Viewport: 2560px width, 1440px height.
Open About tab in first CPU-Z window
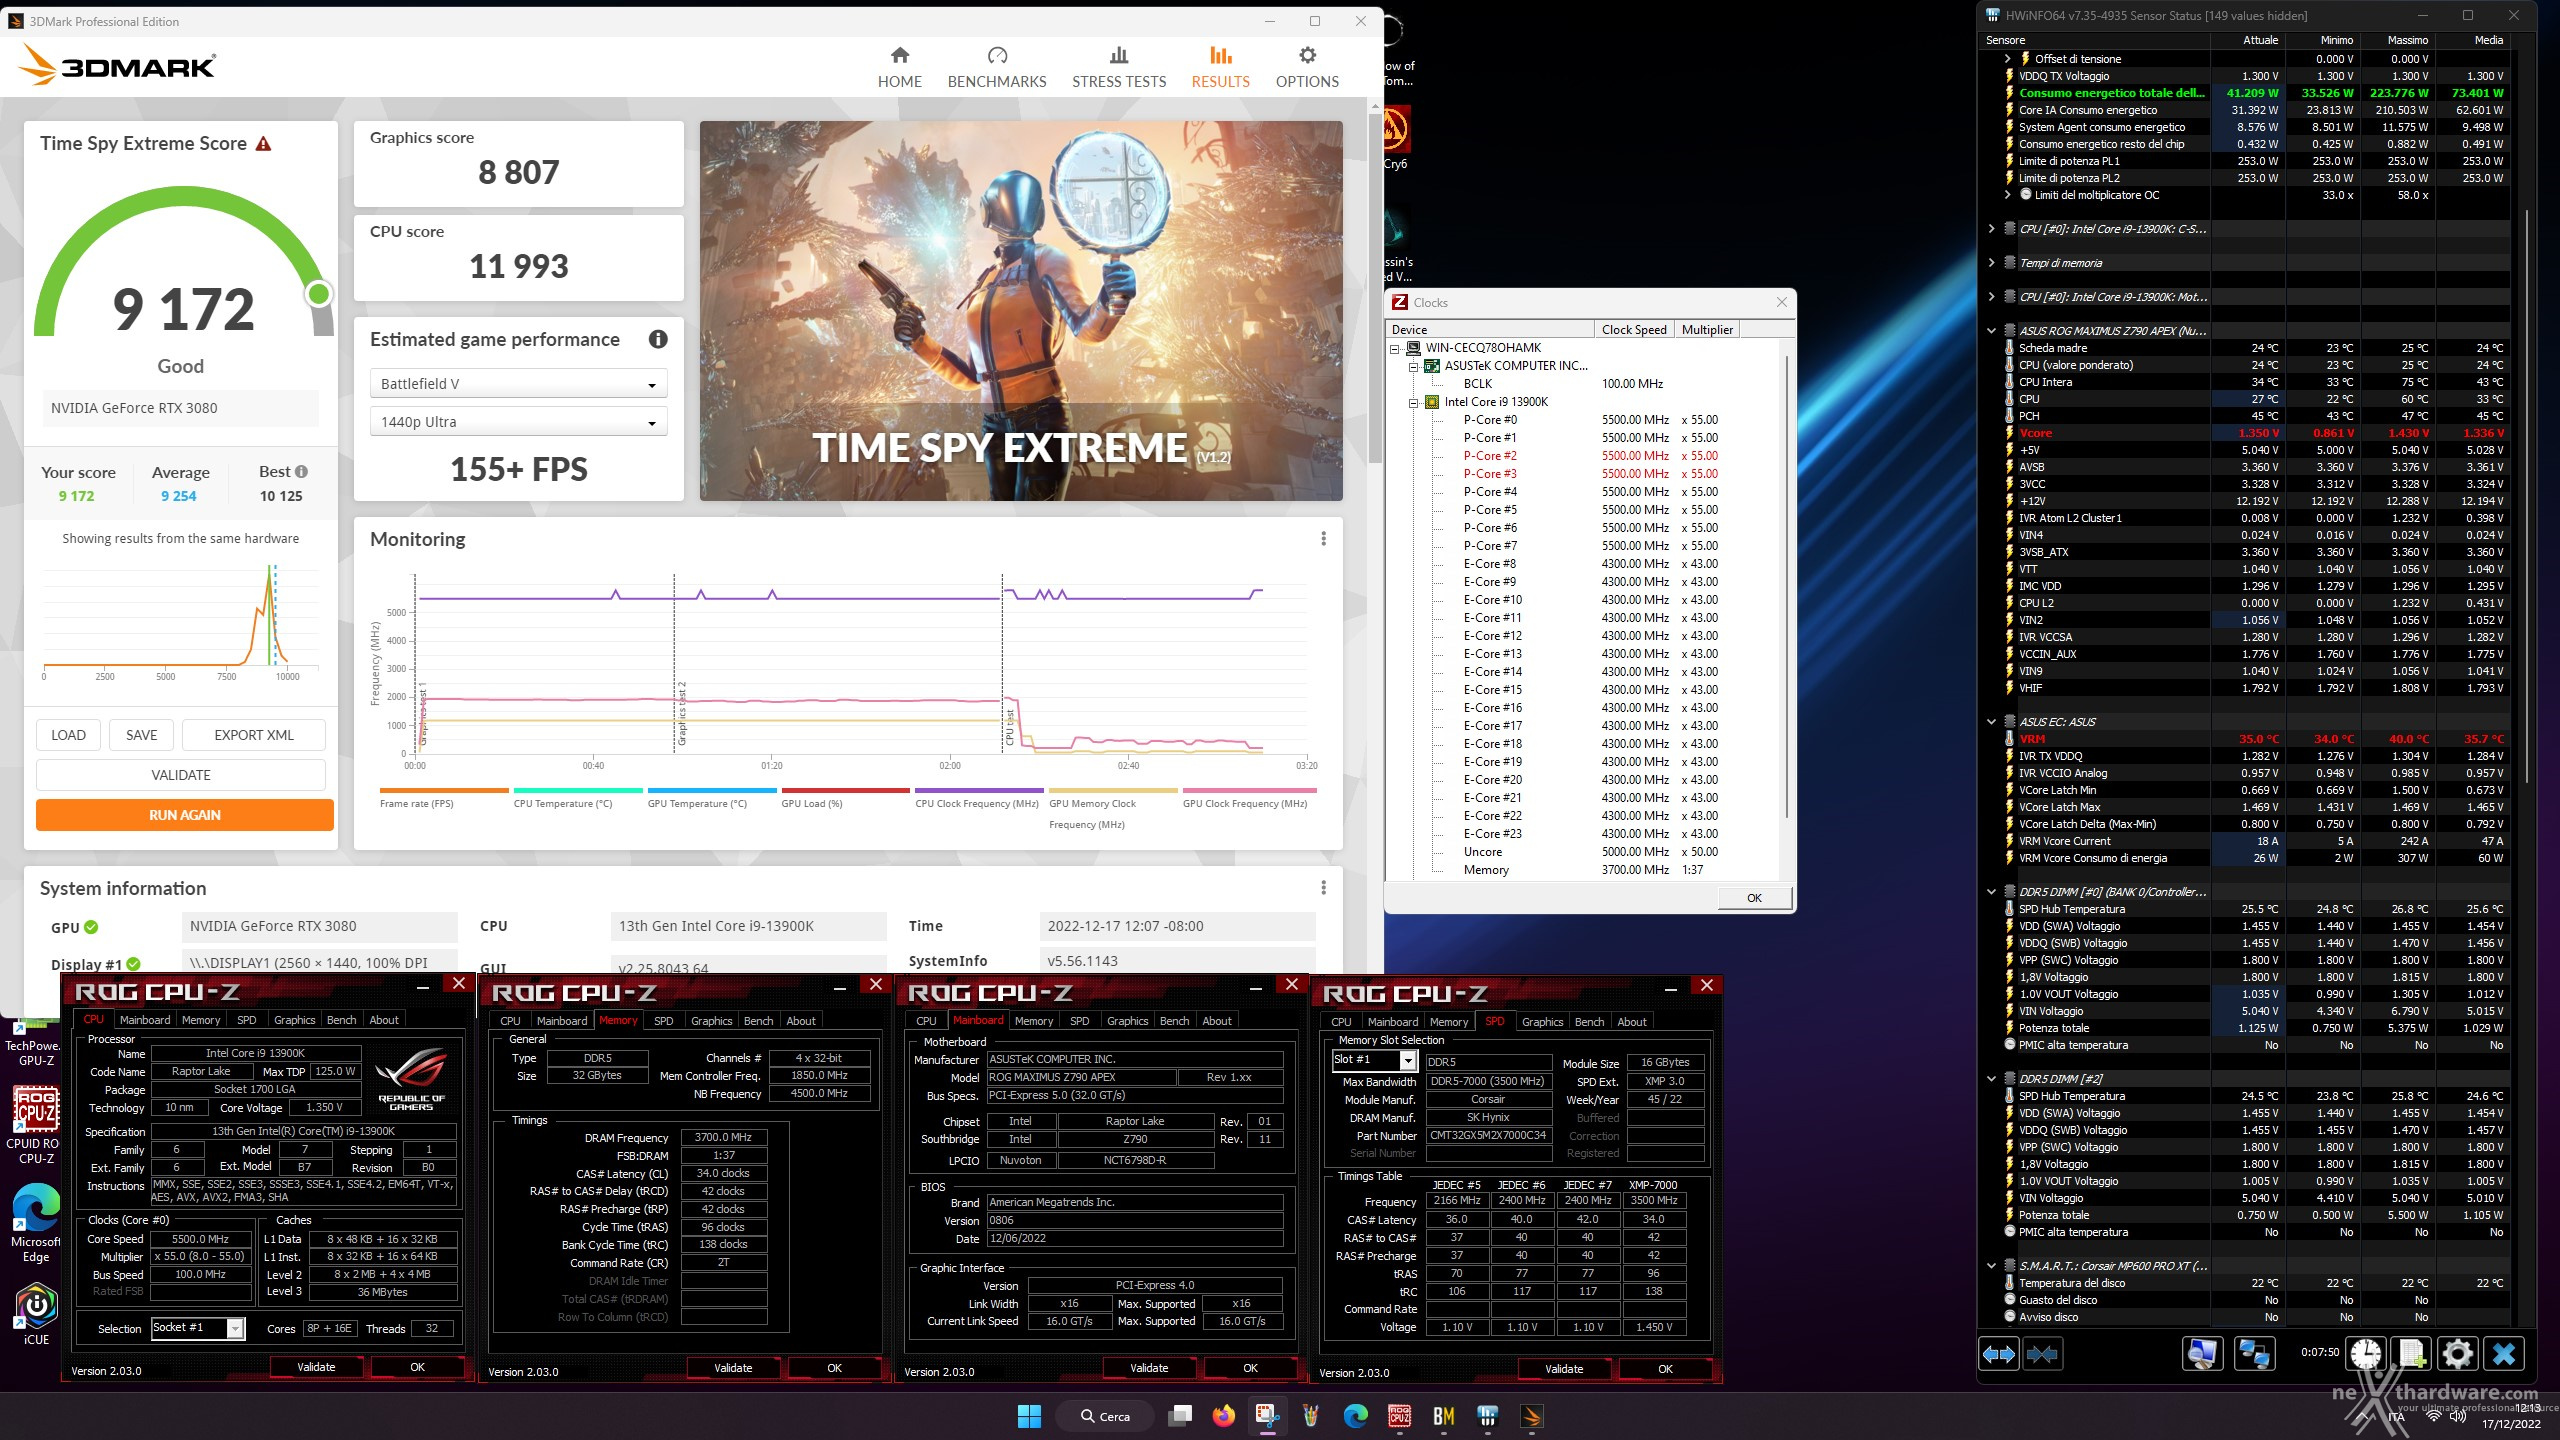pos(384,1020)
